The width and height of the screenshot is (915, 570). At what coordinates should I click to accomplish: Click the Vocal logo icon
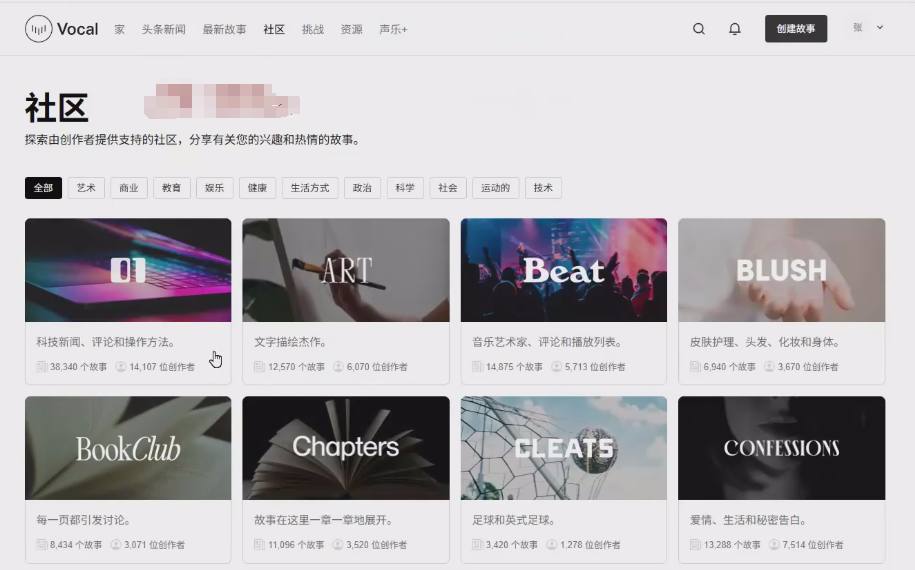click(38, 29)
